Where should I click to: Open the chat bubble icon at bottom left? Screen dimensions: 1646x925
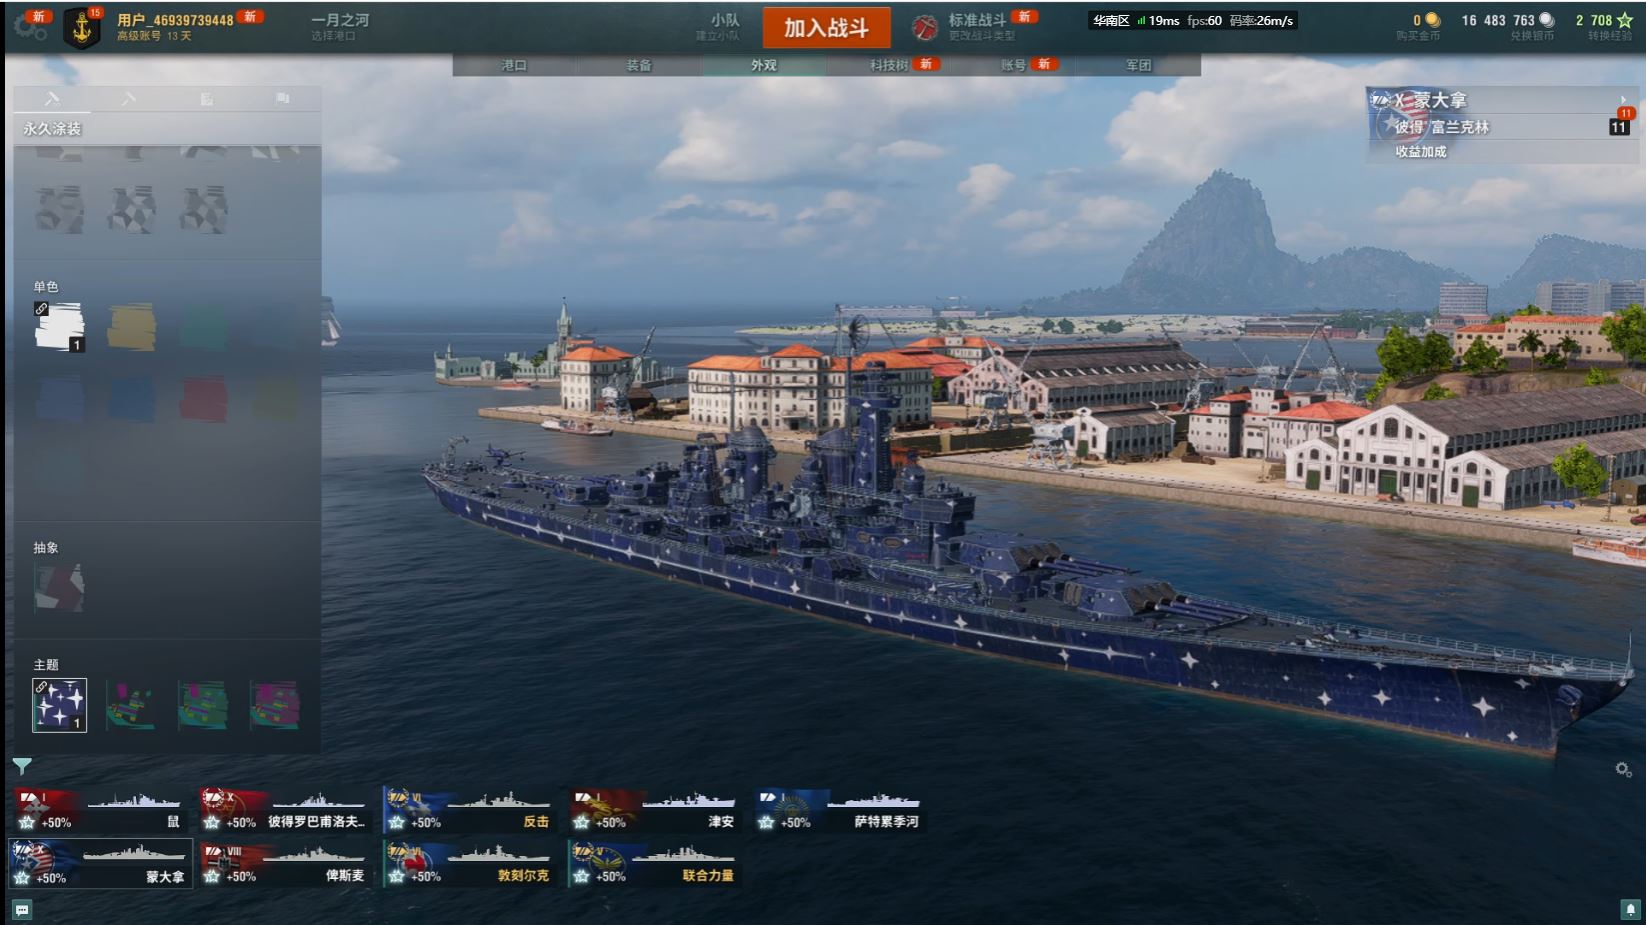pos(22,909)
